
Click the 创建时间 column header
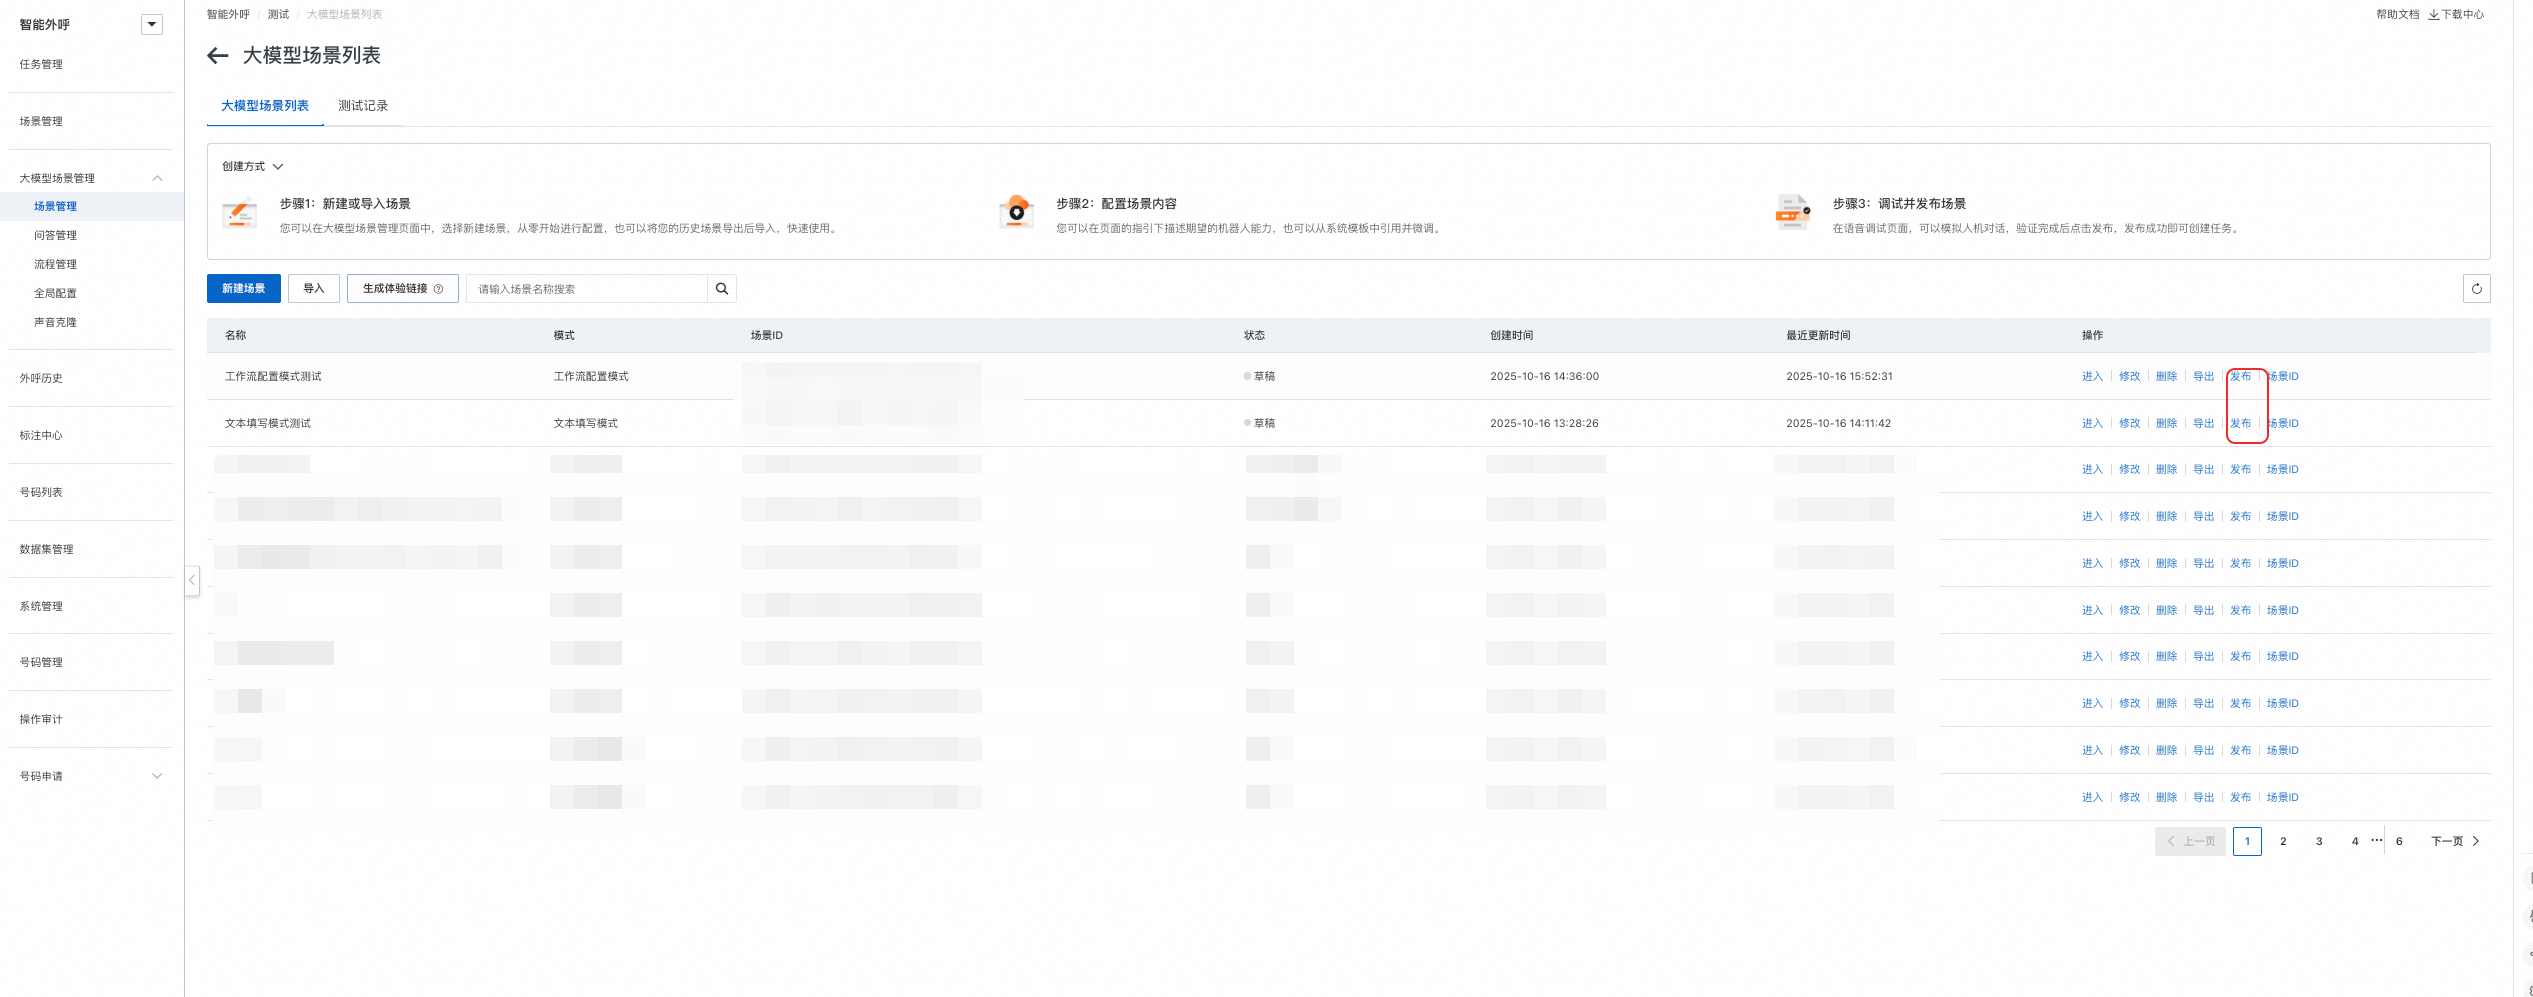point(1511,335)
